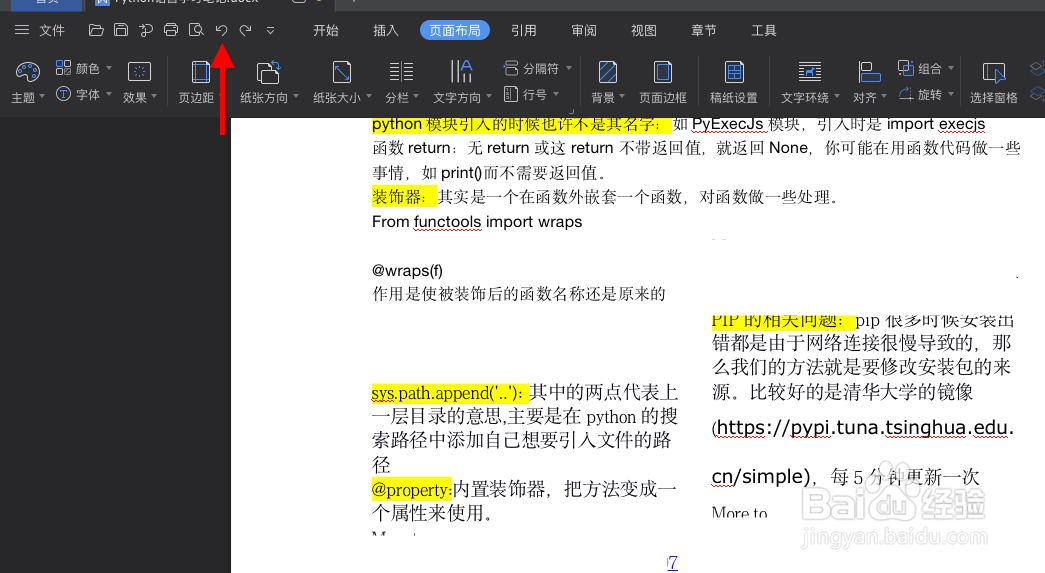Expand the 字体 dropdown arrow
This screenshot has height=573, width=1045.
[x=109, y=95]
